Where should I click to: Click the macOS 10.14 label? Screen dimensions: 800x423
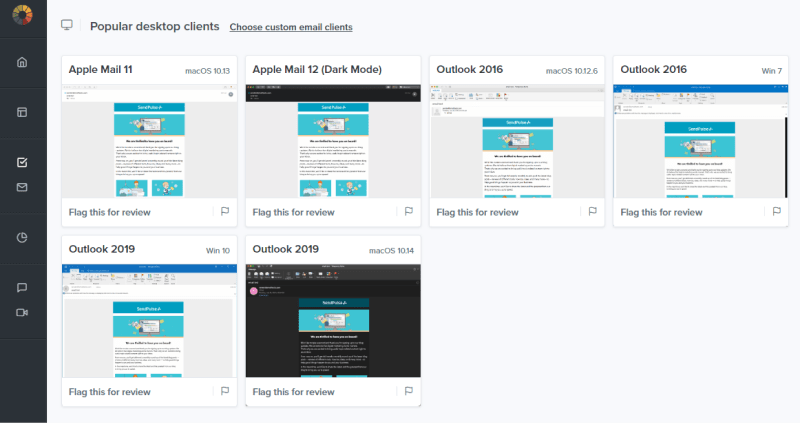[x=391, y=251]
